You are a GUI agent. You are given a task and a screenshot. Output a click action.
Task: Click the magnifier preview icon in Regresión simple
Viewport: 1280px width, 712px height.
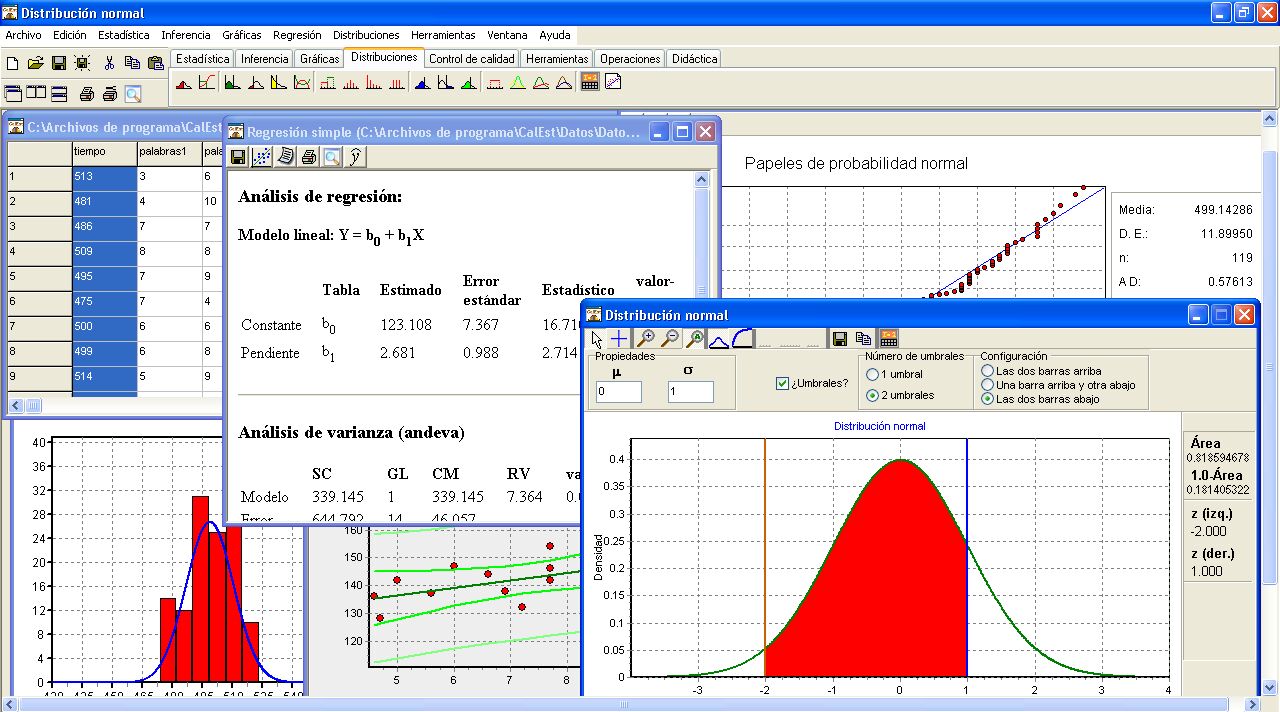(331, 156)
